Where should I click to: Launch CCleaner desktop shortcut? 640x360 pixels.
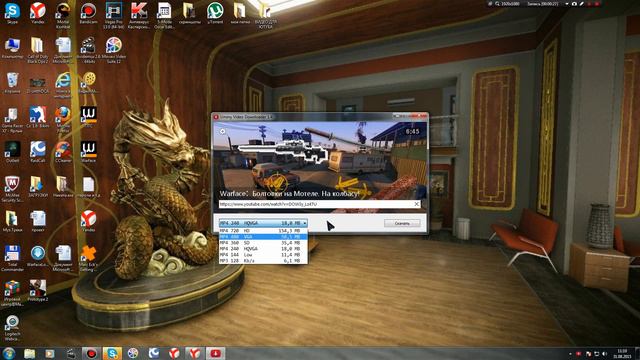(x=63, y=152)
